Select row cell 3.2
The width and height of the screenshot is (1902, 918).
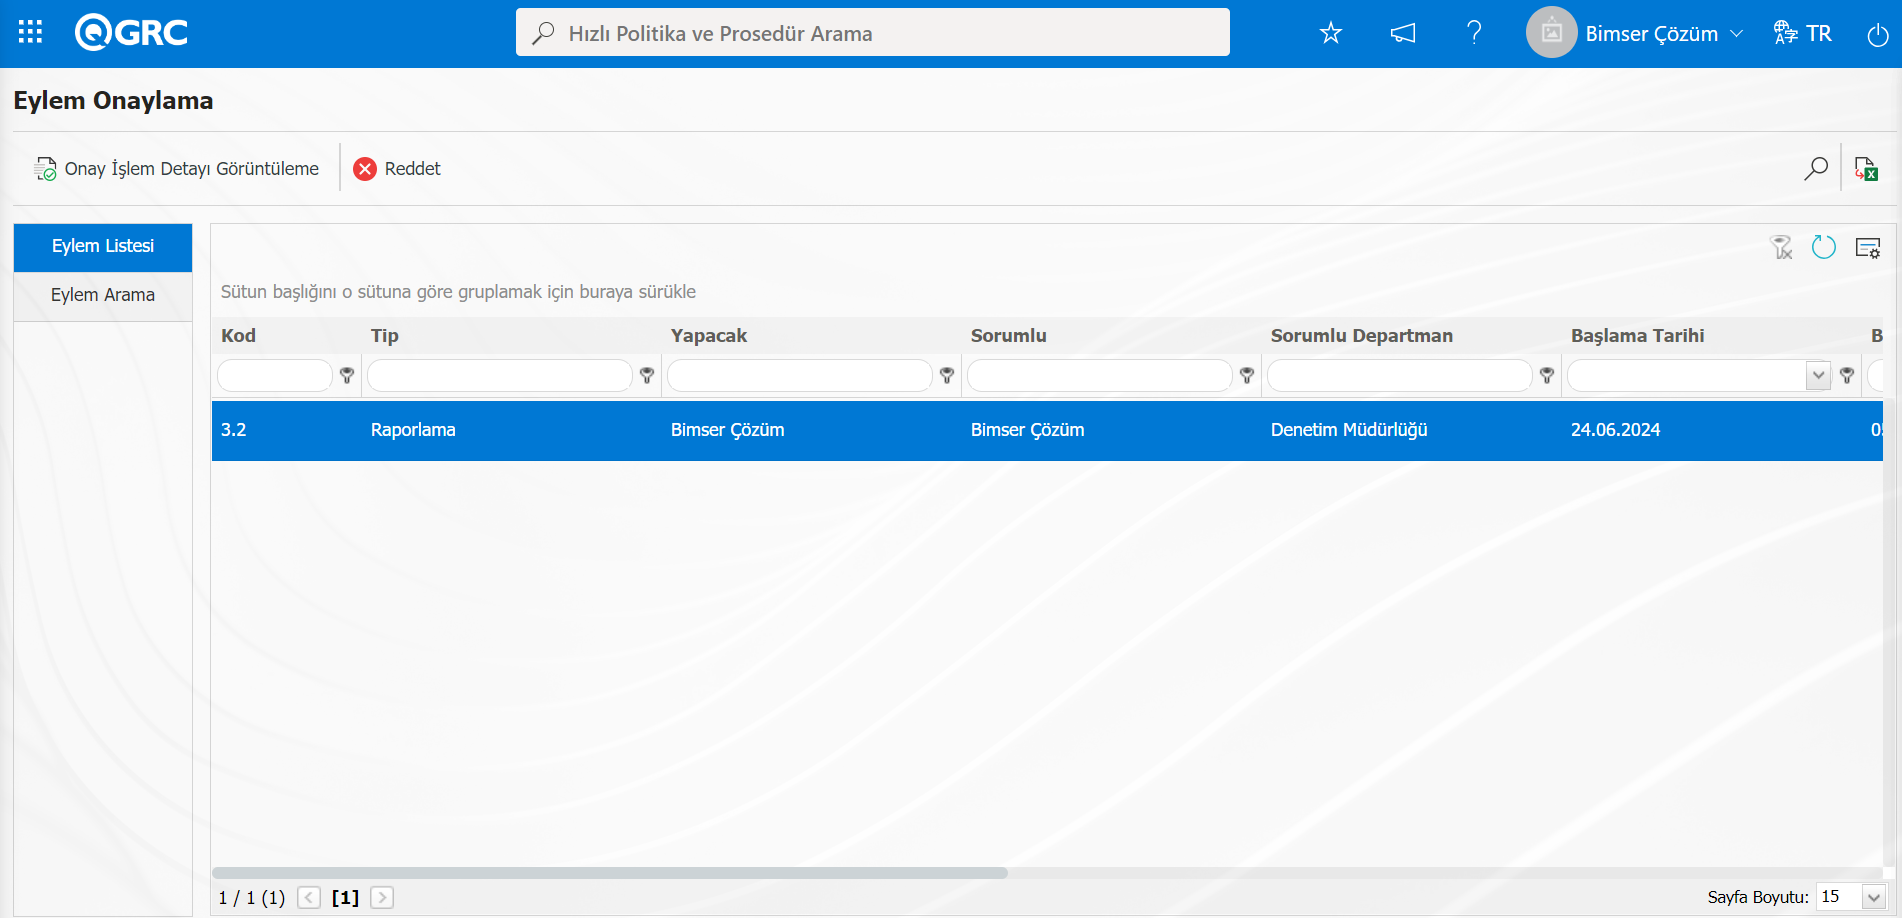click(x=233, y=430)
